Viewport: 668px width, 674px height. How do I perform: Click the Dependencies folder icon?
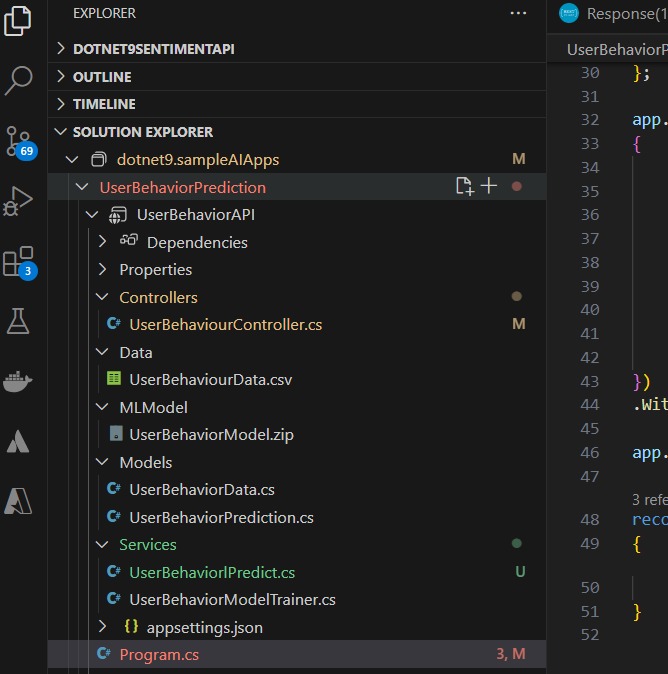tap(129, 240)
